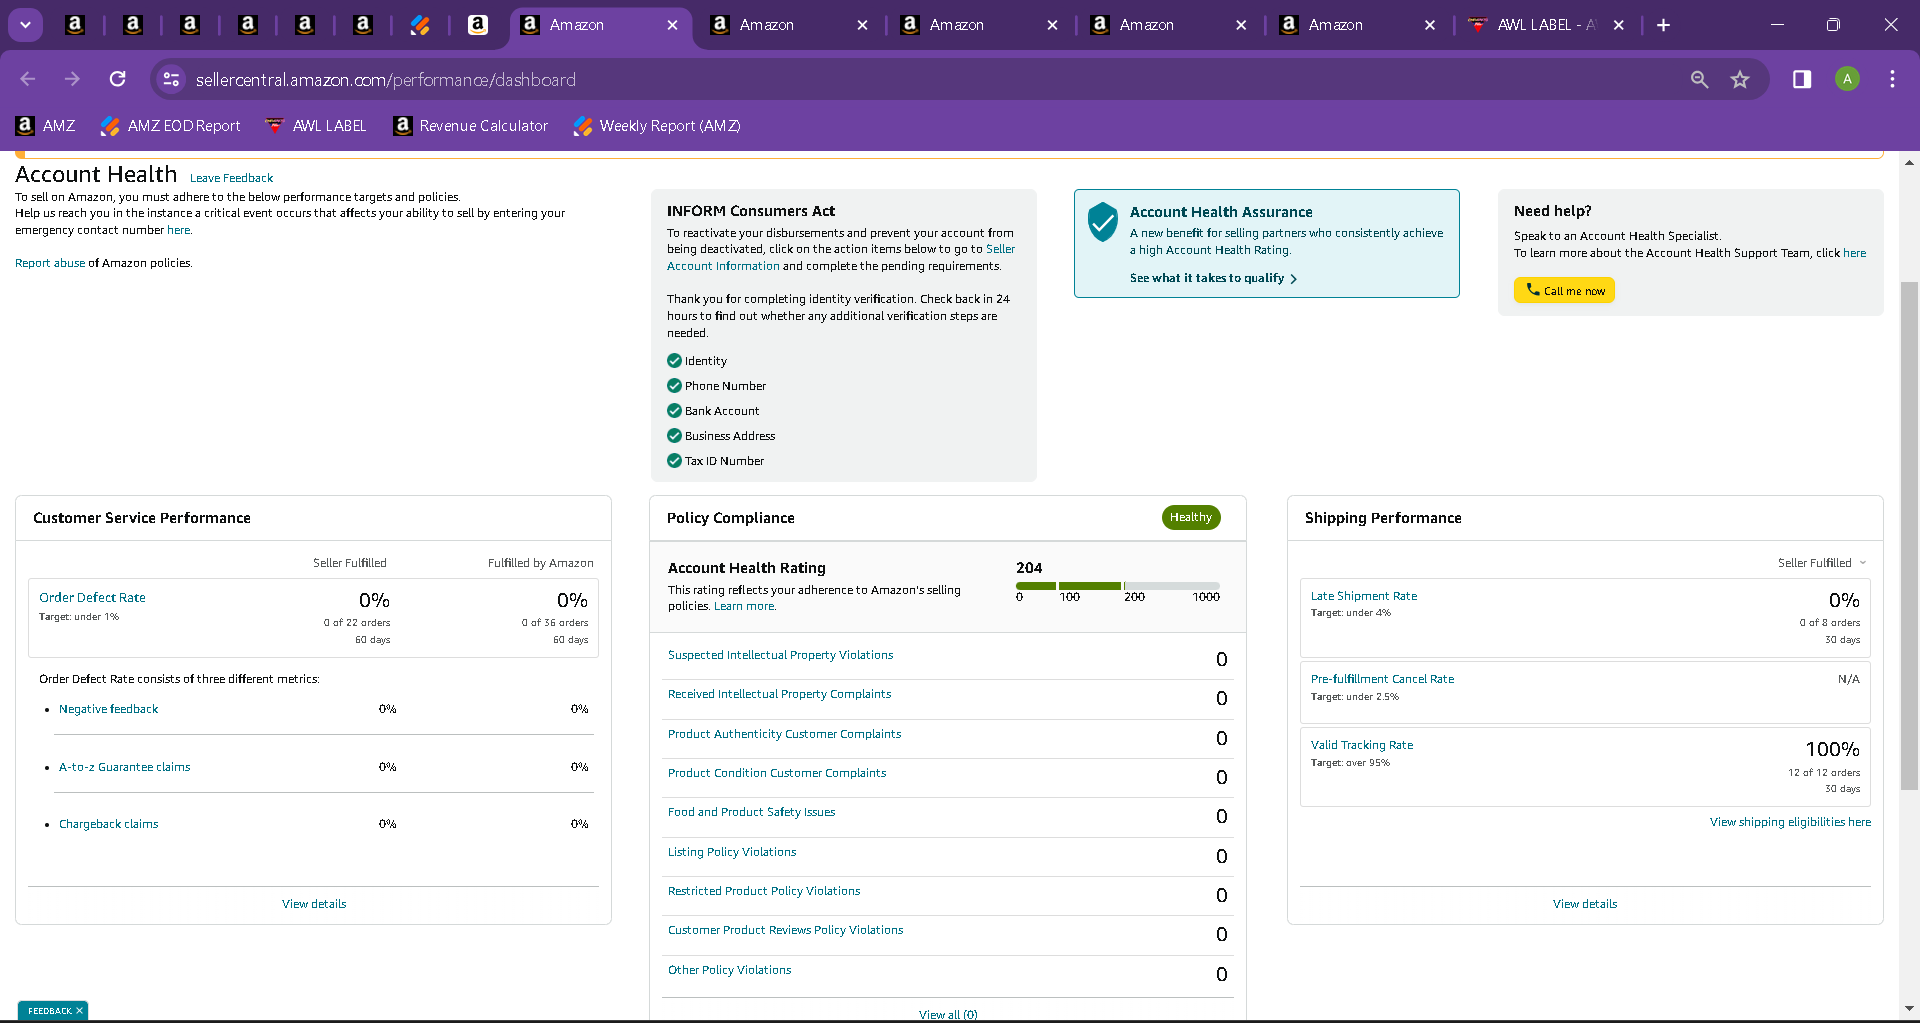This screenshot has height=1023, width=1920.
Task: Open Listing Policy Violations
Action: (732, 852)
